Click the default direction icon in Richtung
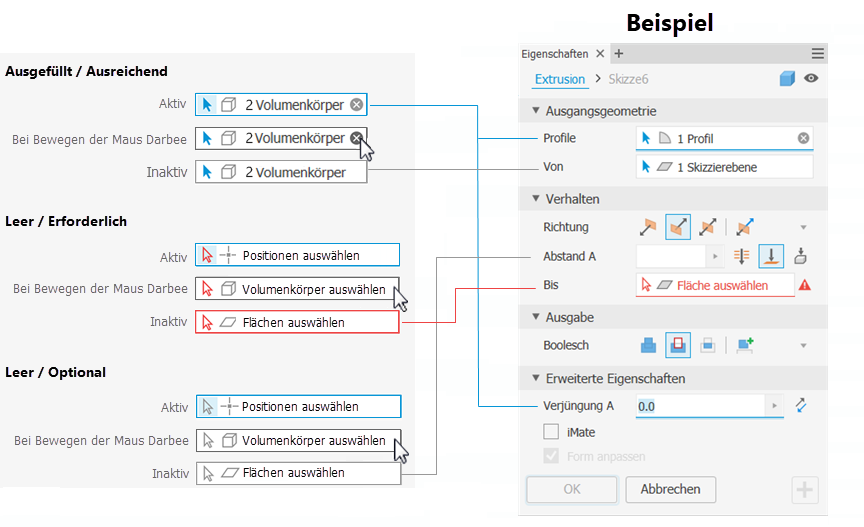 (649, 227)
